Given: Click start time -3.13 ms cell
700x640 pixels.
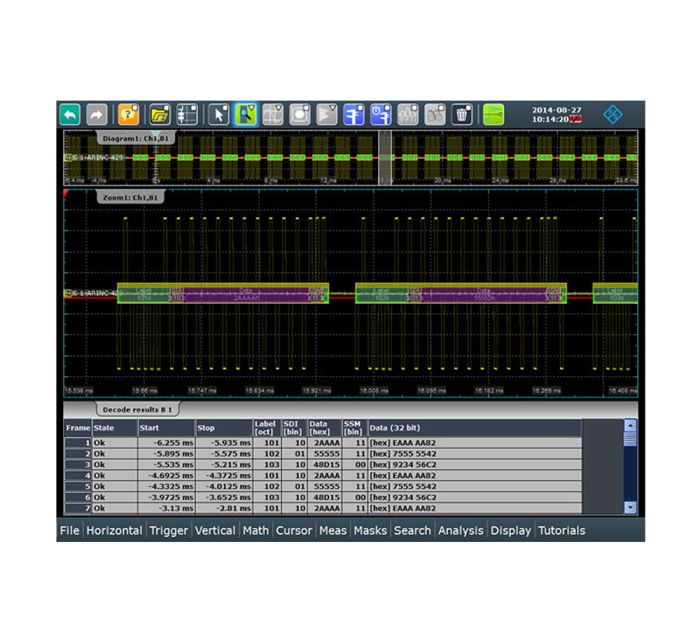Looking at the screenshot, I should (x=167, y=508).
